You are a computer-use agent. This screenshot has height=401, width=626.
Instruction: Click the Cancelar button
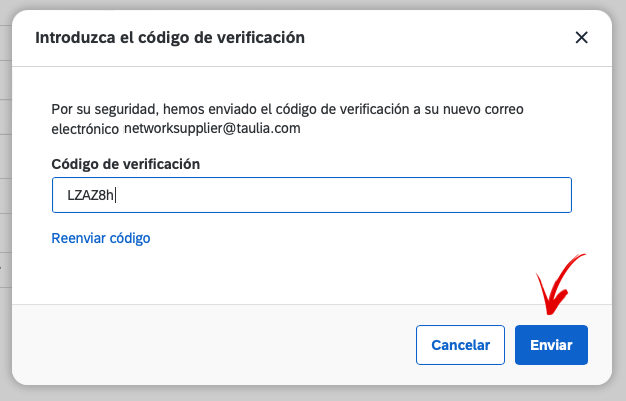point(460,345)
